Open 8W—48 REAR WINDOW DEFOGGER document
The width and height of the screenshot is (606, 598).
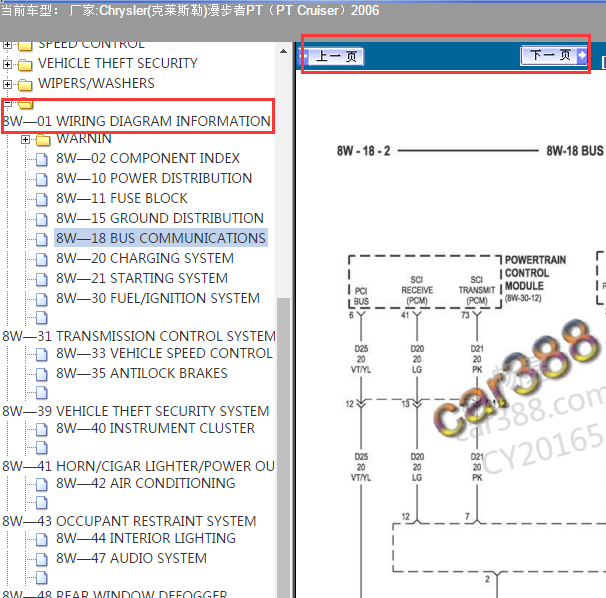115,593
